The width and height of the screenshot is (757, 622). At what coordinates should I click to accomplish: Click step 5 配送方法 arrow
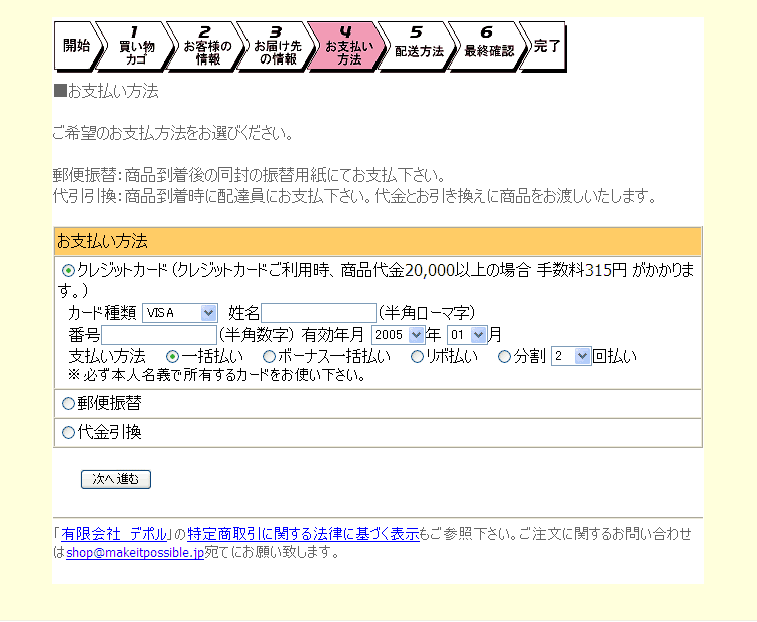pos(418,47)
